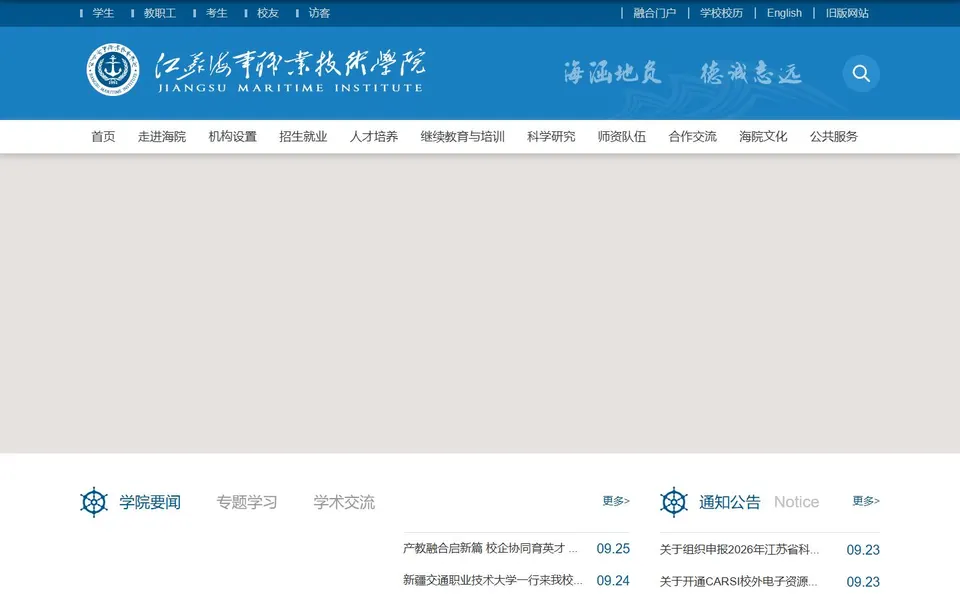Viewport: 960px width, 600px height.
Task: Open the 人才培养 menu
Action: pos(373,137)
